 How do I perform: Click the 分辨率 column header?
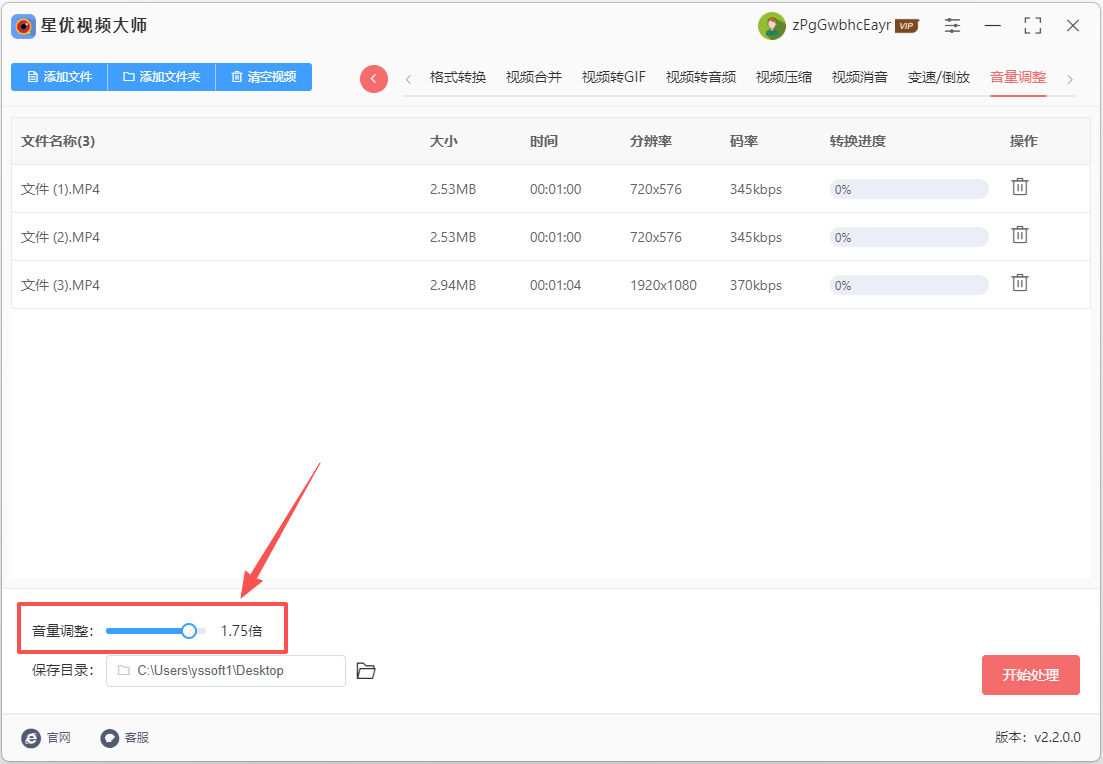coord(651,141)
